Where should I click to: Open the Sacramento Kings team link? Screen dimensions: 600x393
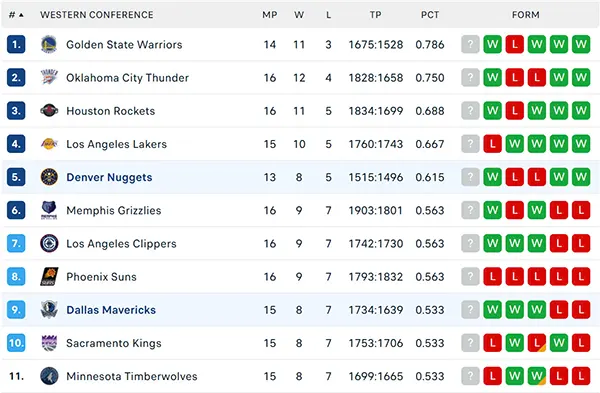click(114, 343)
